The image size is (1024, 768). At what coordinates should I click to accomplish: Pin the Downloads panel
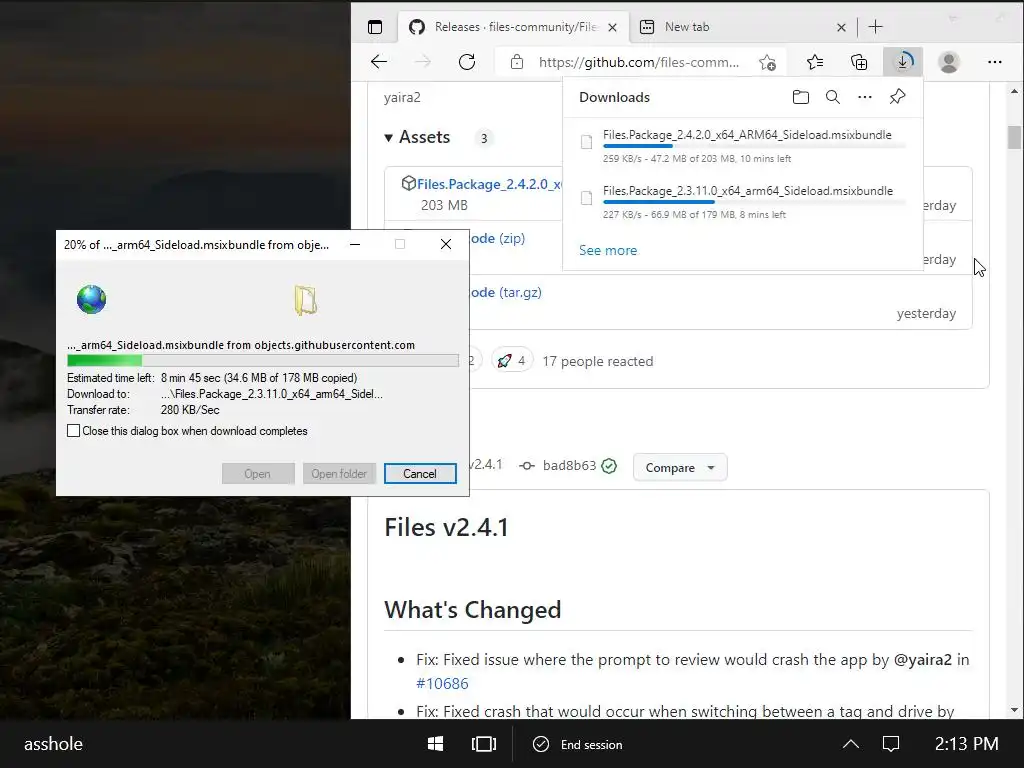coord(897,97)
